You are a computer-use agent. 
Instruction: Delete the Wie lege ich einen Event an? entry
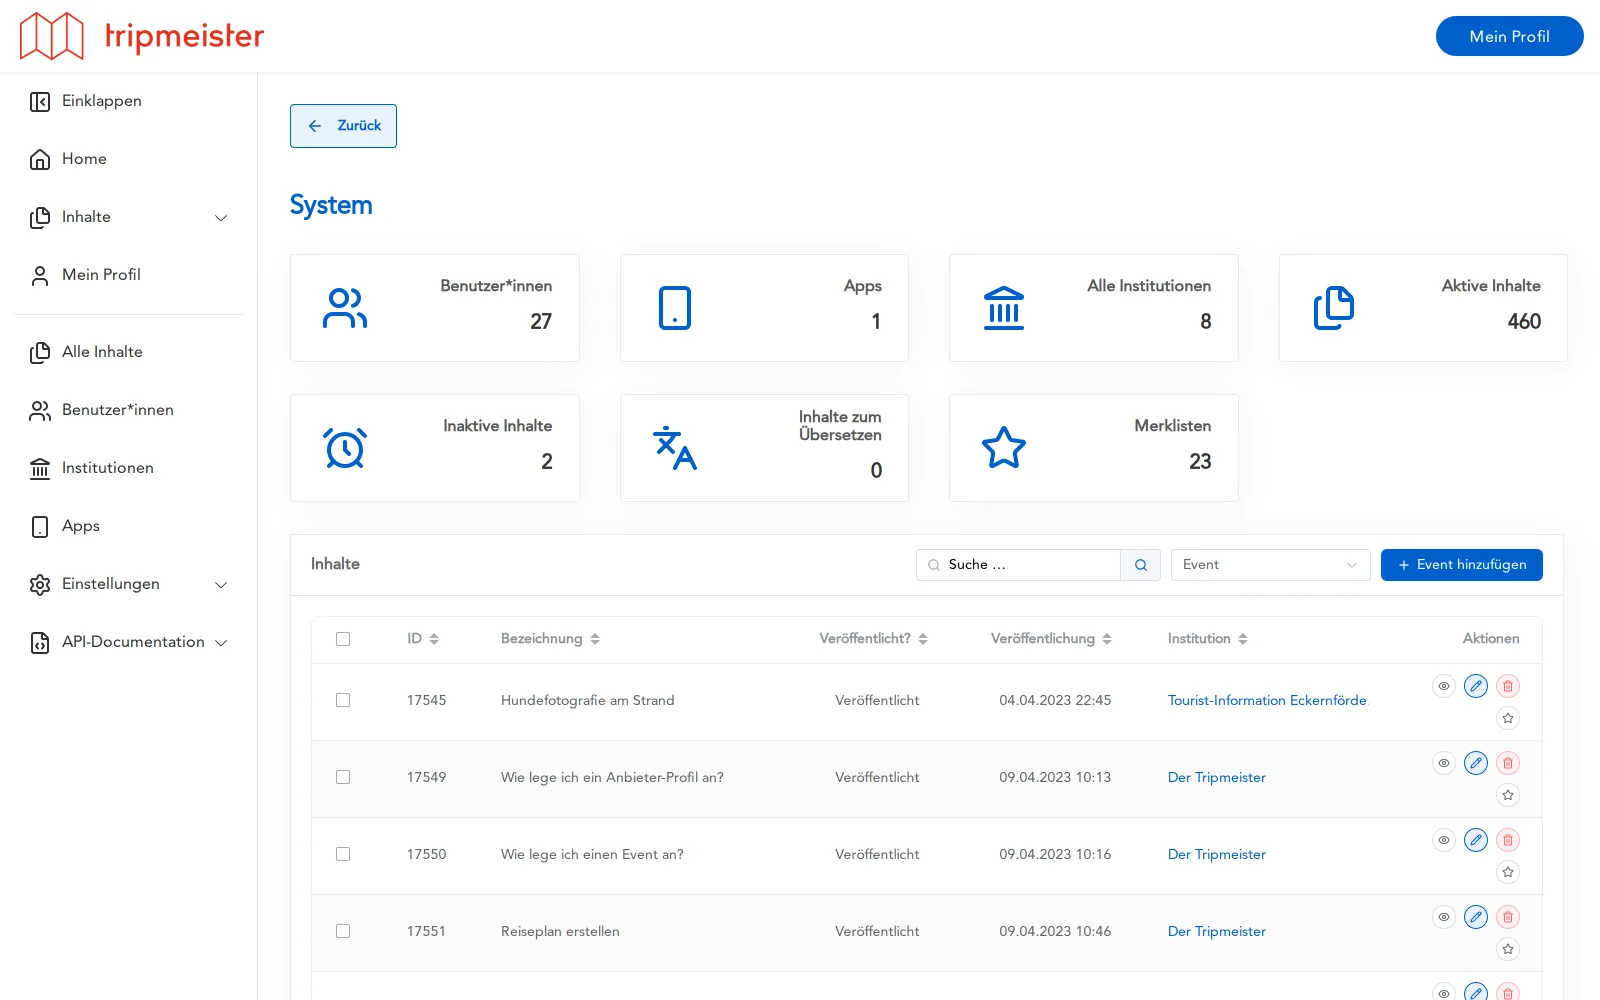tap(1508, 840)
